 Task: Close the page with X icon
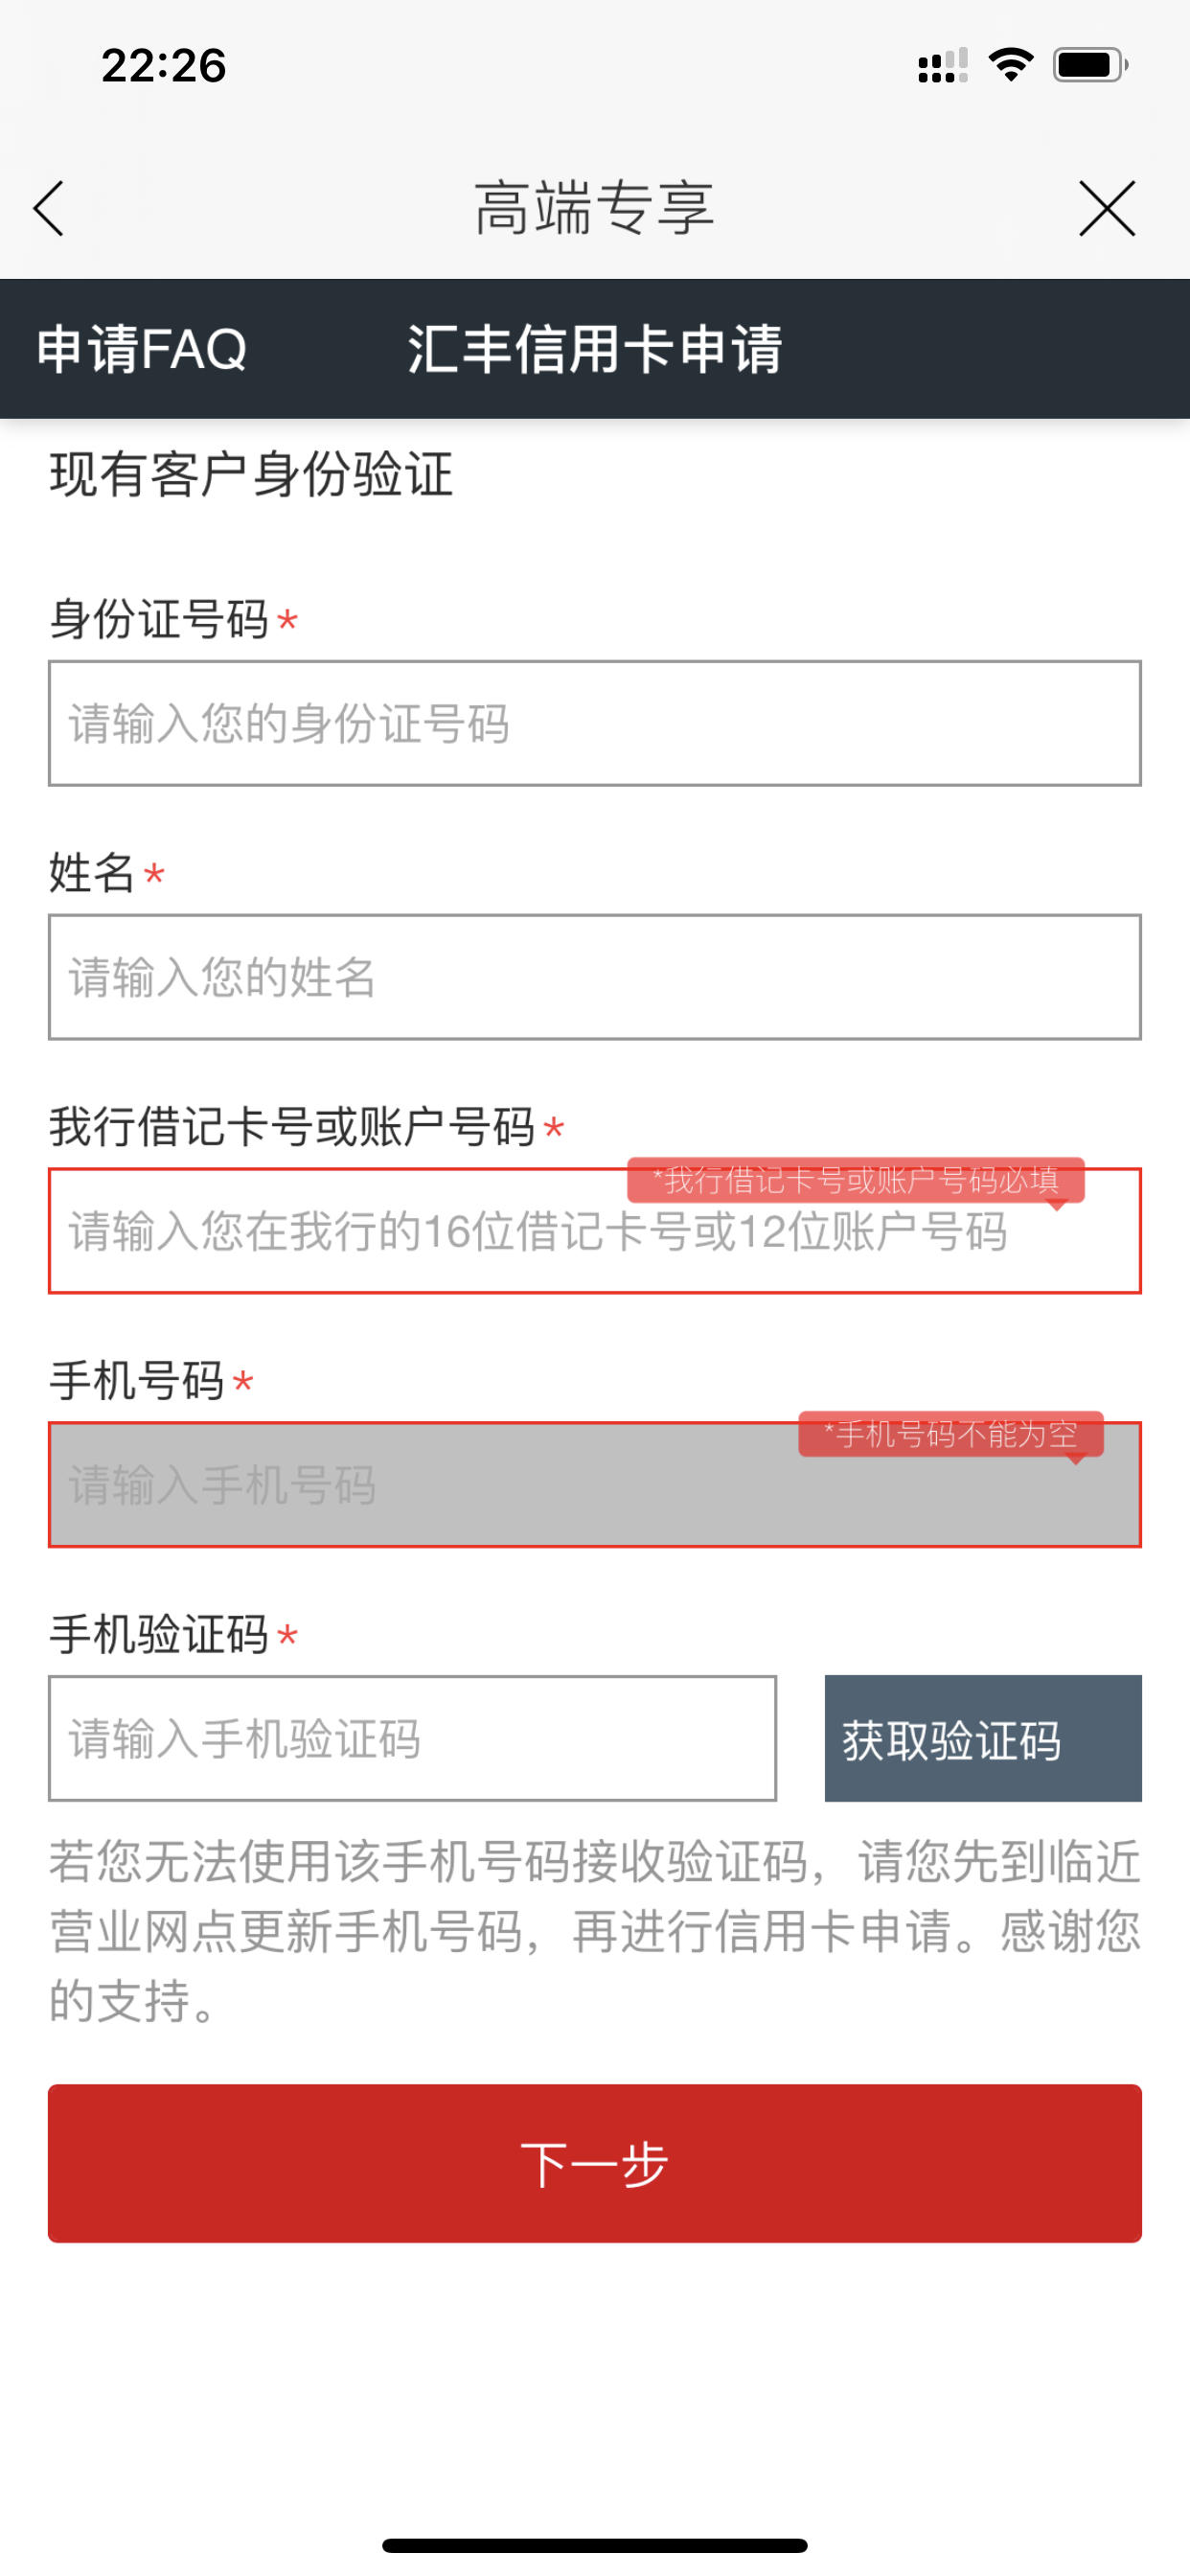click(x=1107, y=209)
